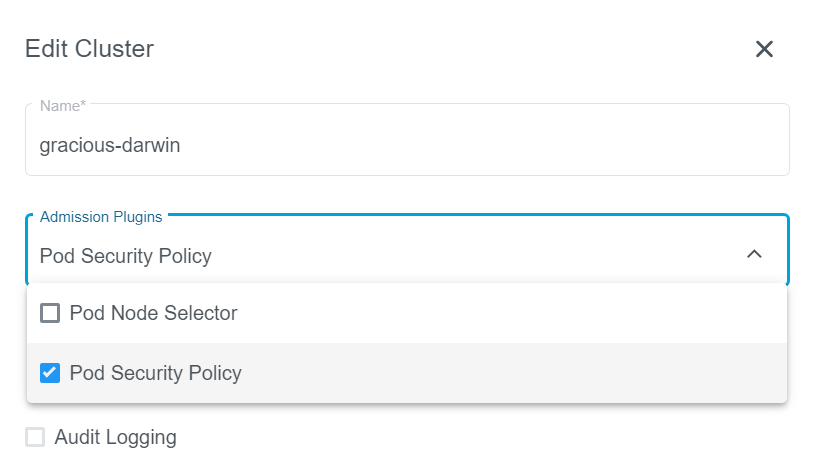Click the Edit Cluster dialog title

click(89, 48)
